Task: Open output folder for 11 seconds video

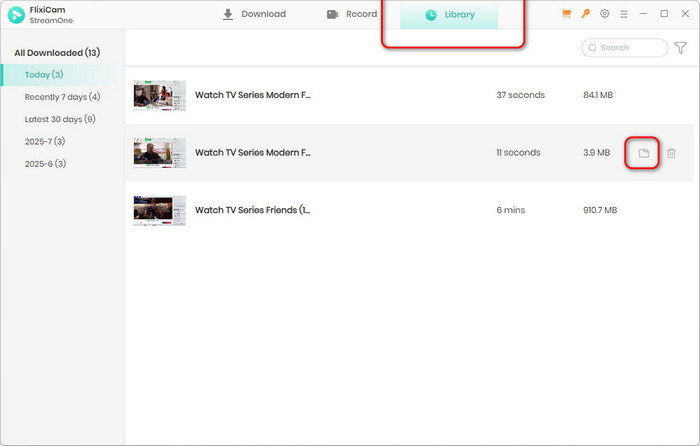Action: pos(643,153)
